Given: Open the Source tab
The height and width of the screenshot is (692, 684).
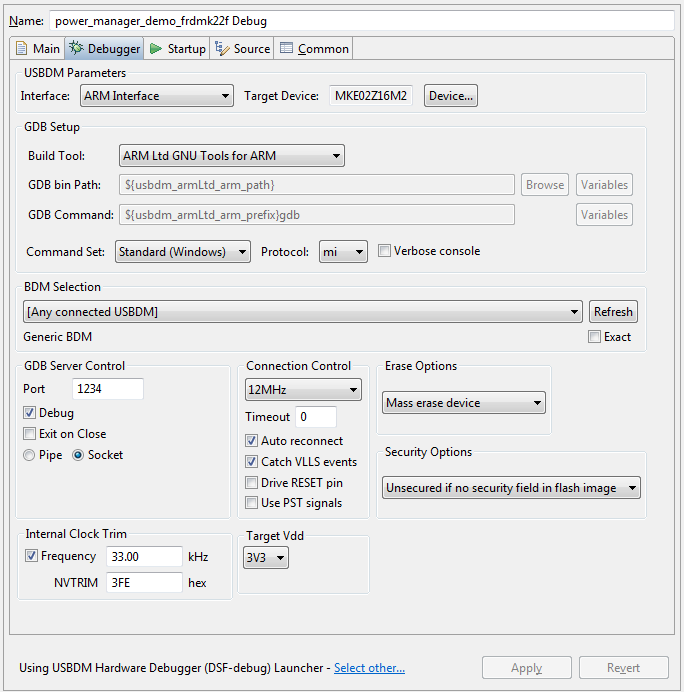Looking at the screenshot, I should (243, 49).
